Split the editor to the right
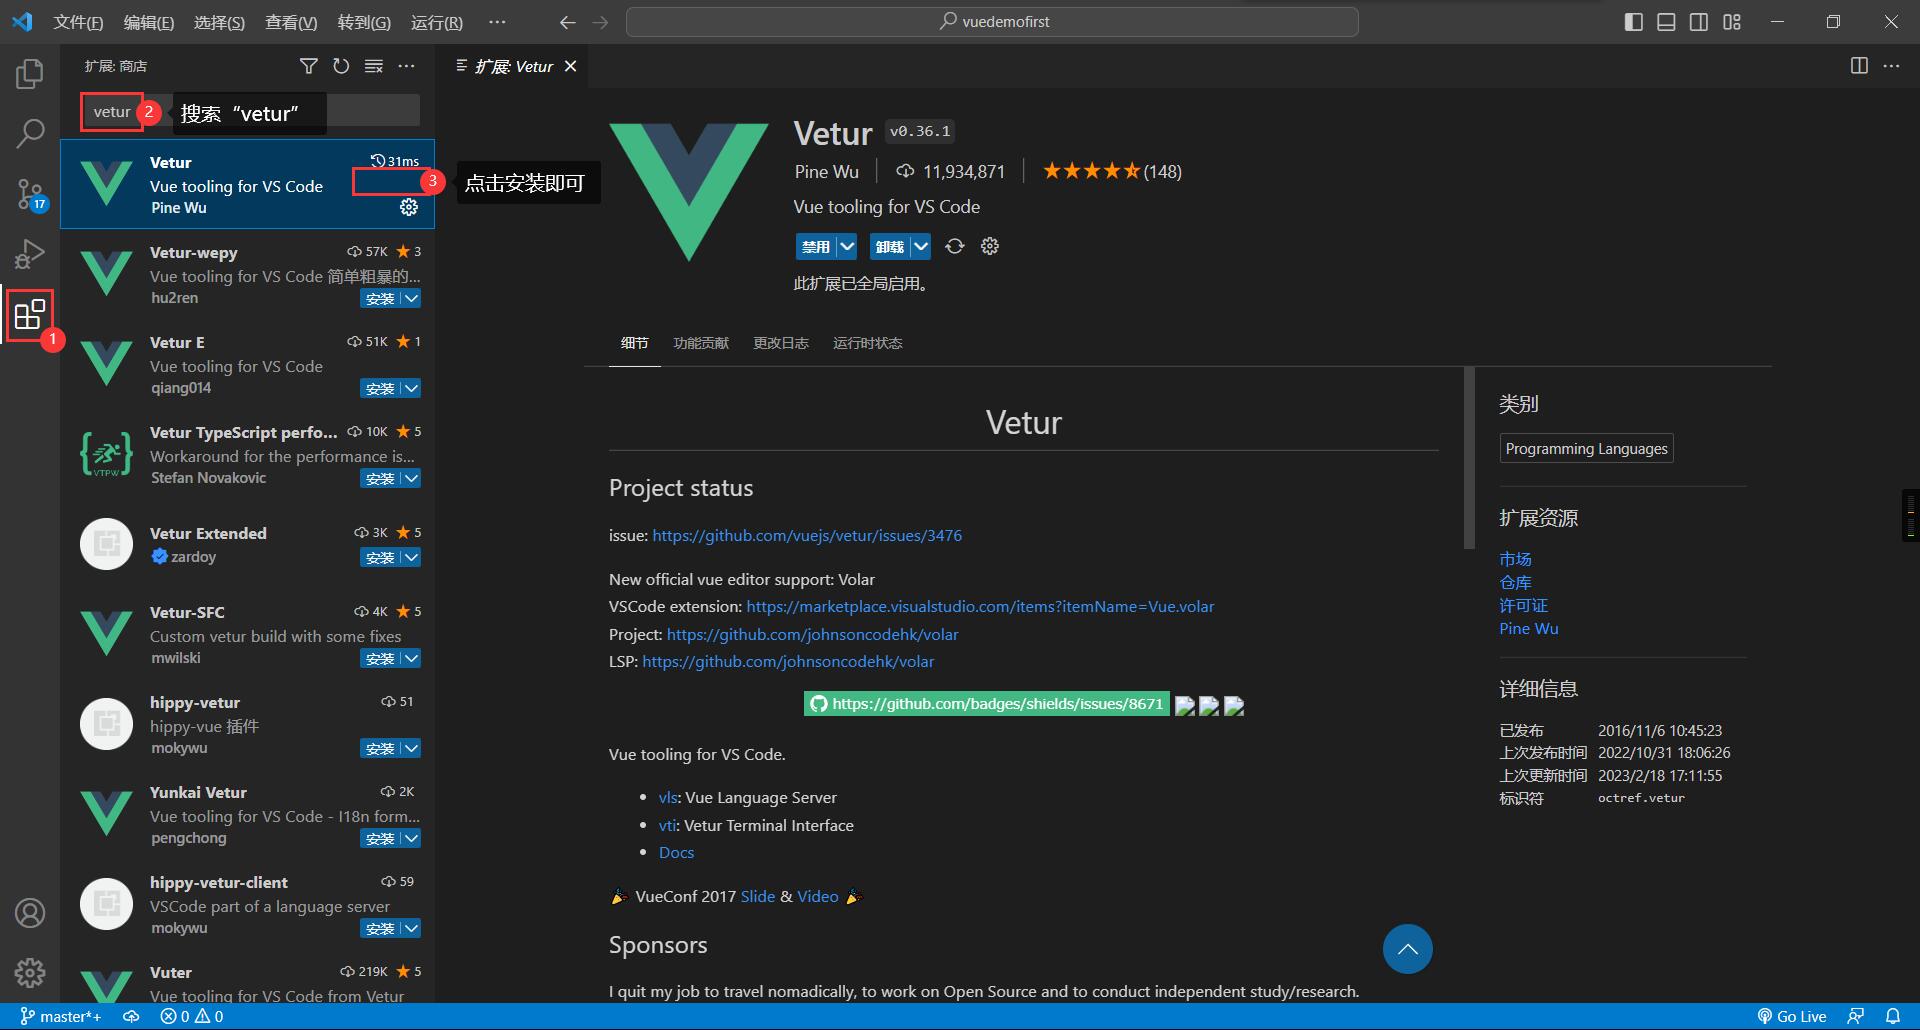This screenshot has width=1920, height=1030. [x=1859, y=66]
